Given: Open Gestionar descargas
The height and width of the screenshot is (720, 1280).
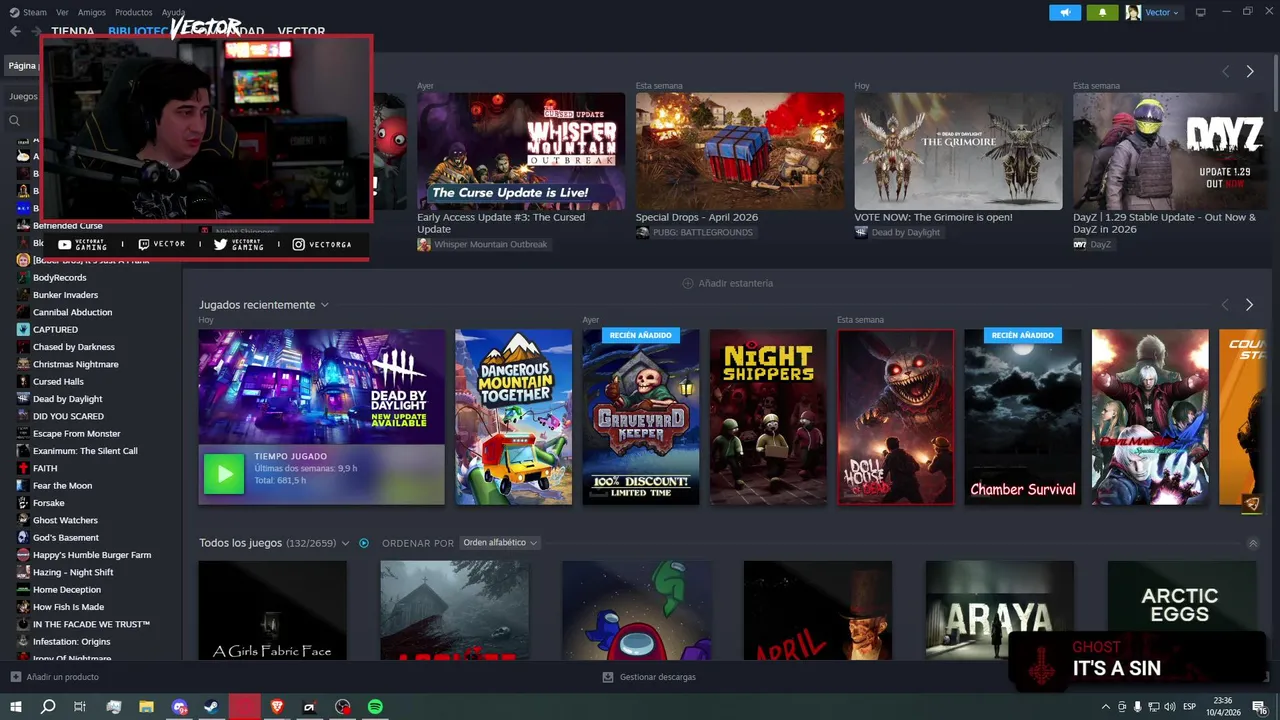Looking at the screenshot, I should pos(649,677).
